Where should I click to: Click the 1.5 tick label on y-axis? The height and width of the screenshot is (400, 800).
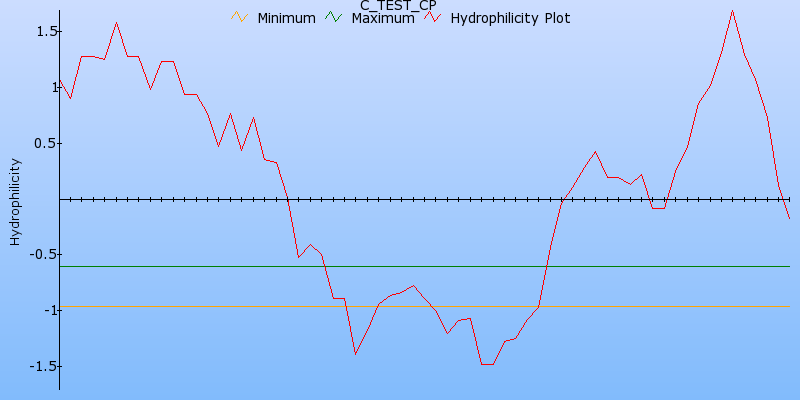coord(37,32)
